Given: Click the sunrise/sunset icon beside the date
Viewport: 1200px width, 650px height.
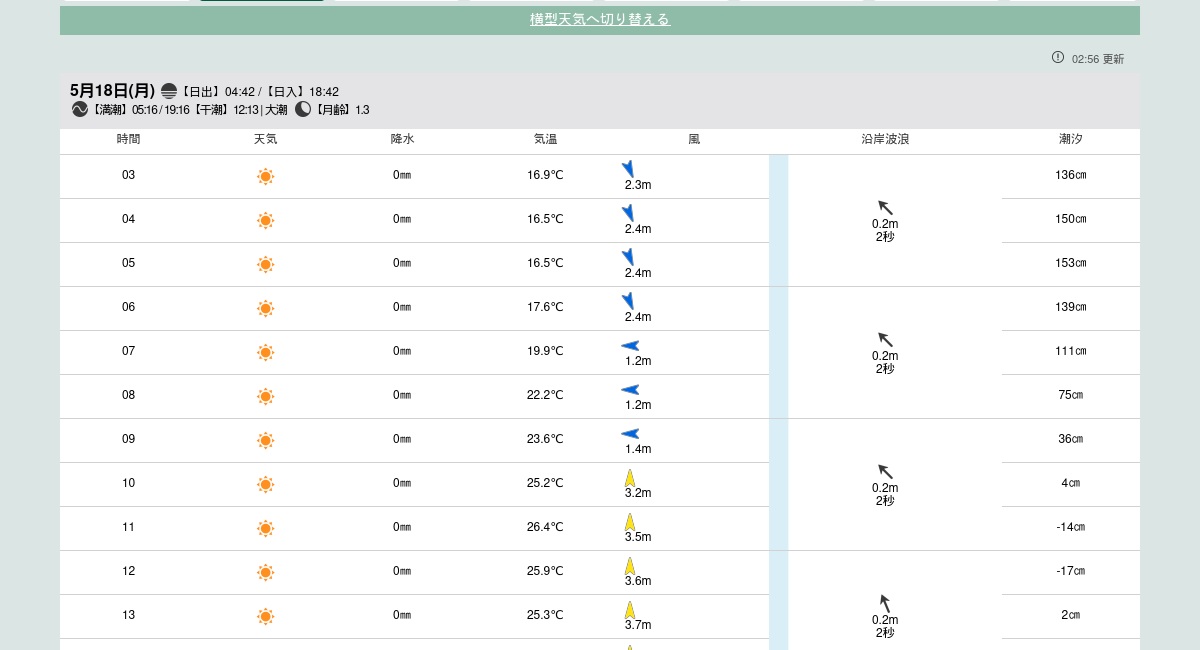Looking at the screenshot, I should (x=169, y=91).
